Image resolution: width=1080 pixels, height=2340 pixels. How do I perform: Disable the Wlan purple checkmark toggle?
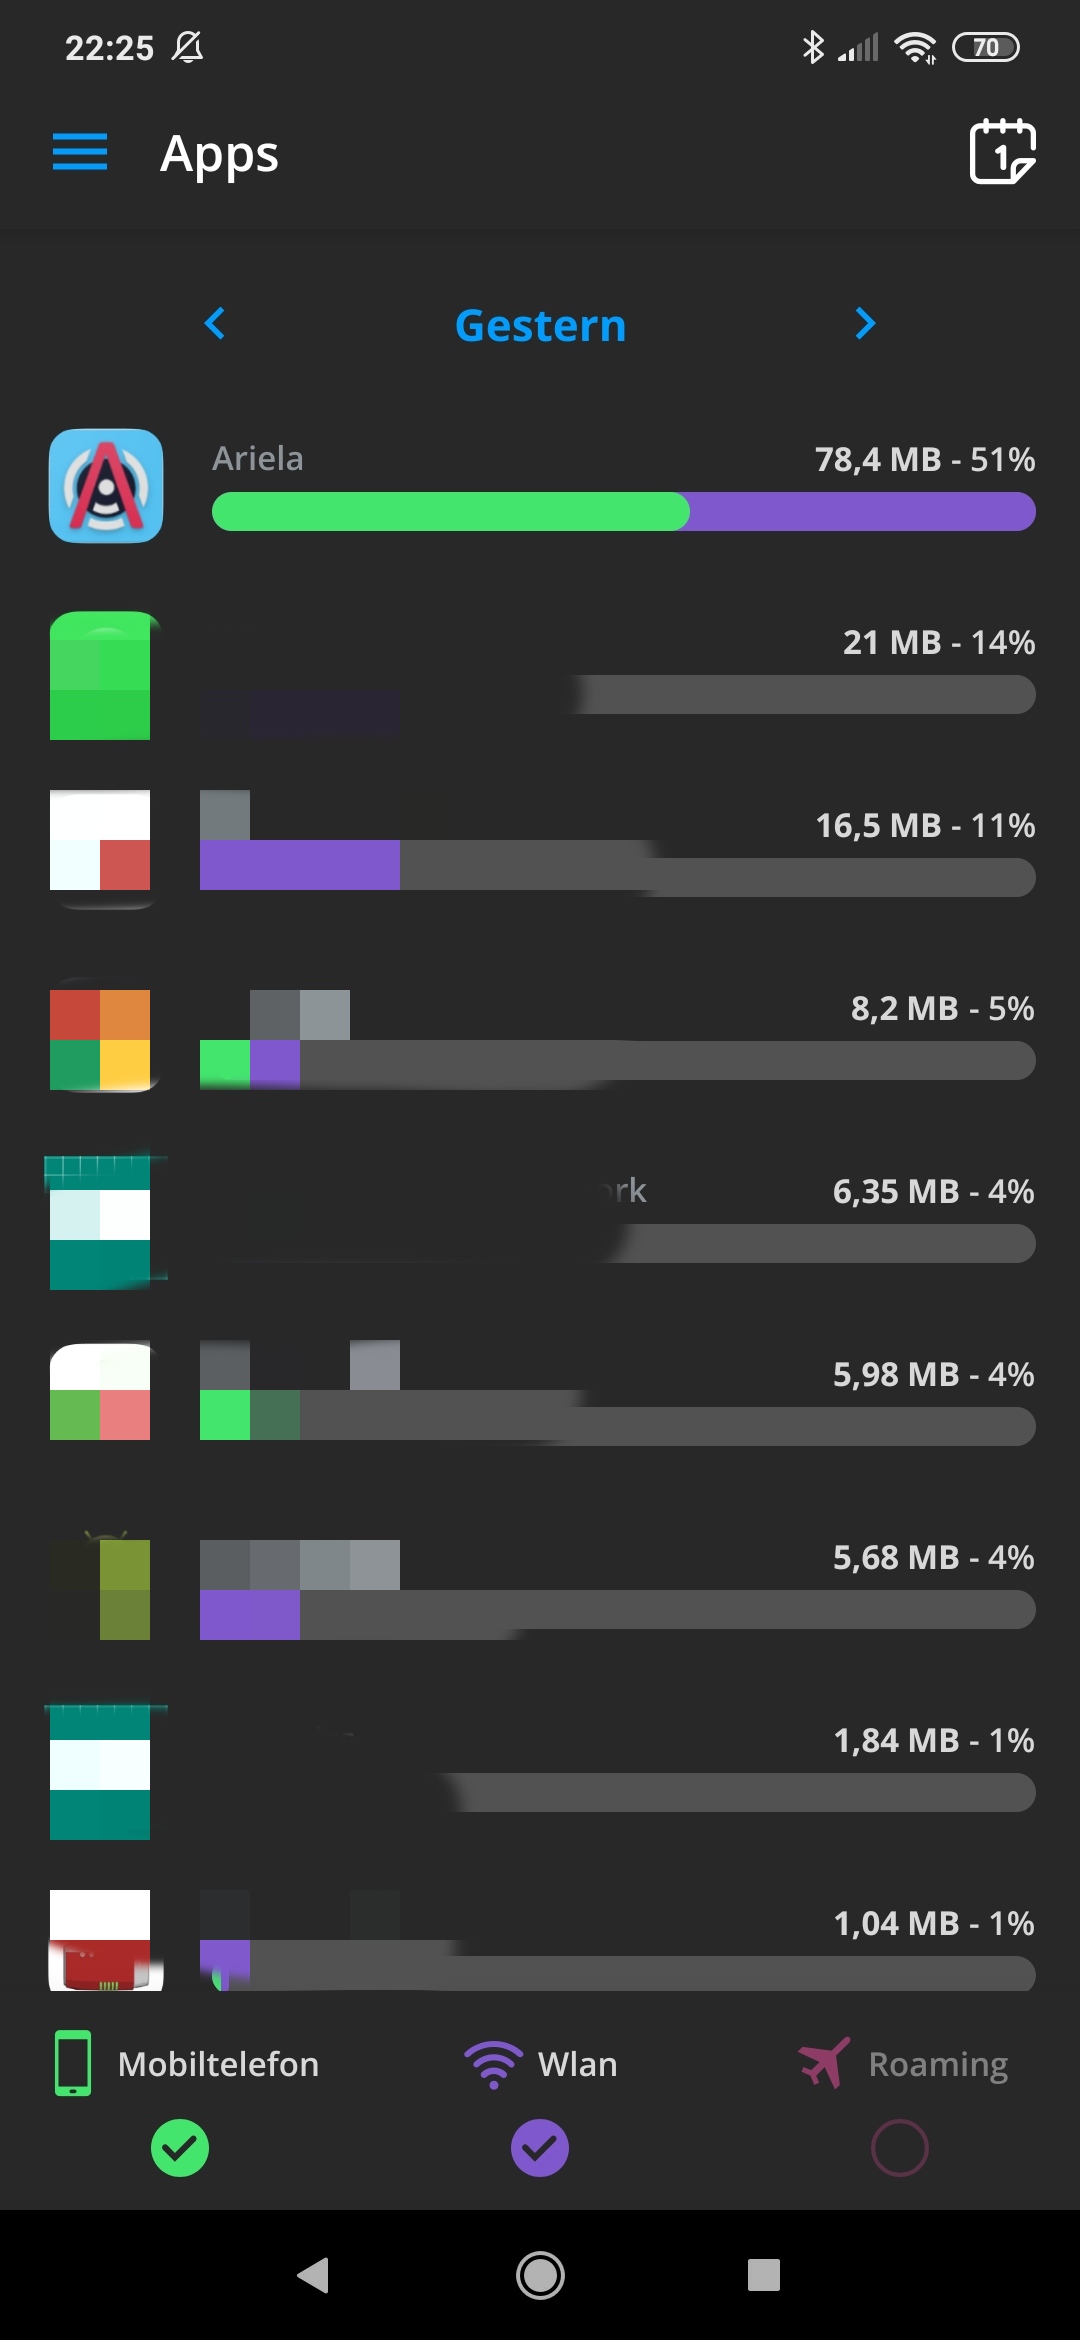[540, 2147]
